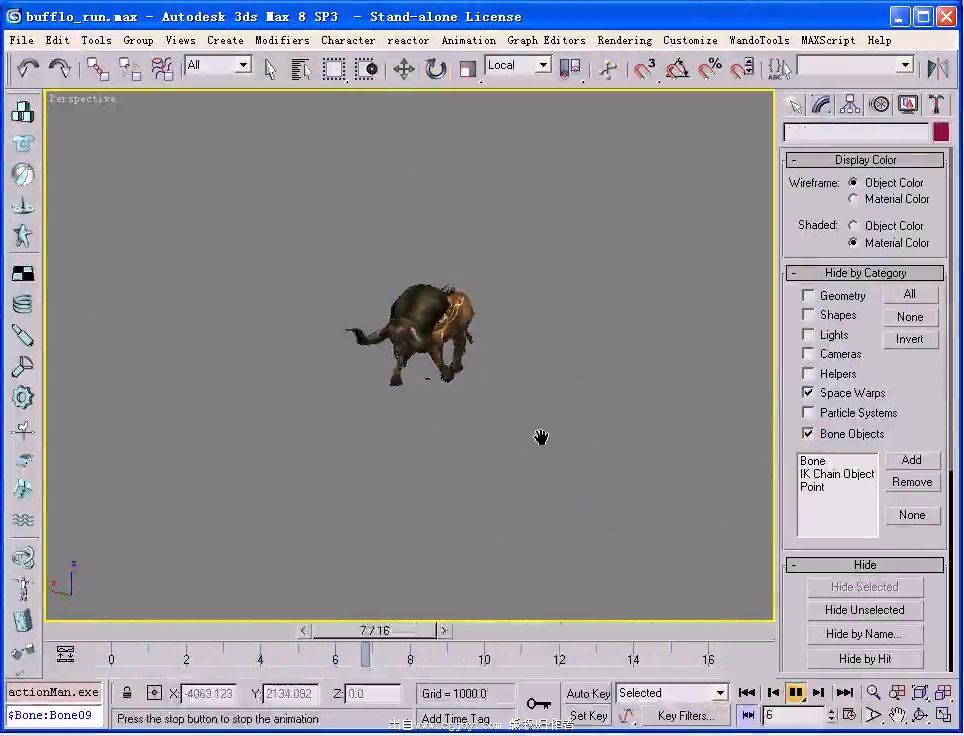Toggle the key mode key icon

(x=539, y=703)
